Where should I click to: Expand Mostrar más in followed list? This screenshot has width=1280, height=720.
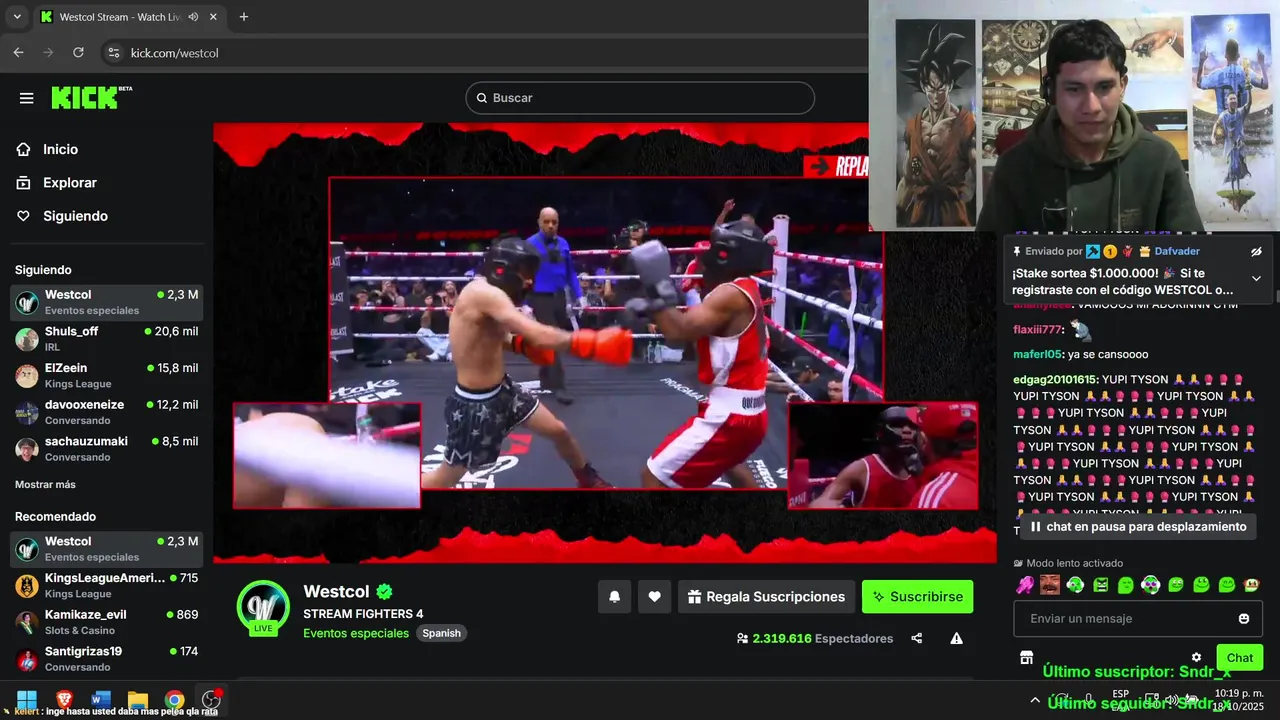(x=45, y=485)
